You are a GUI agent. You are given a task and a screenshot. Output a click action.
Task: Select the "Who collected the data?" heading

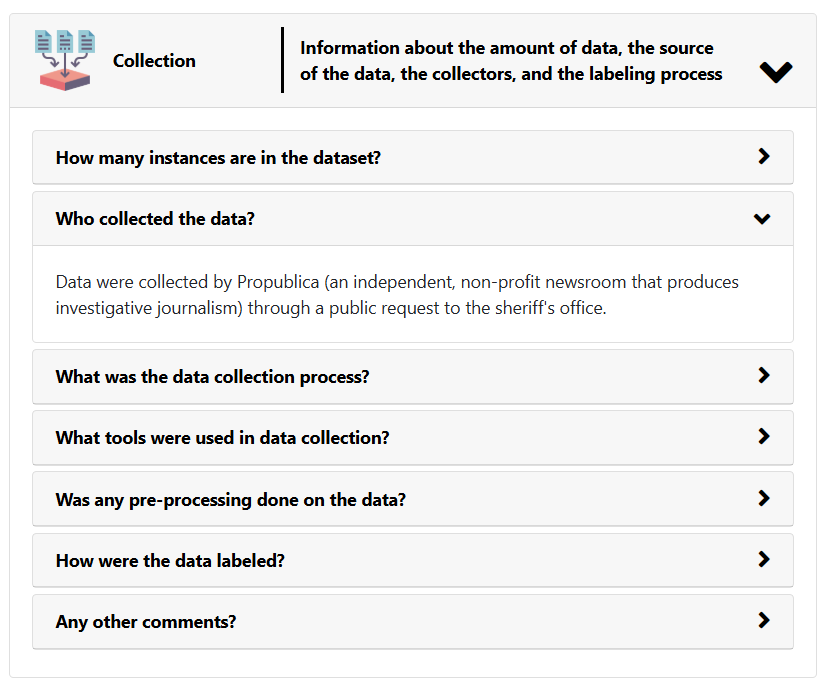coord(155,219)
